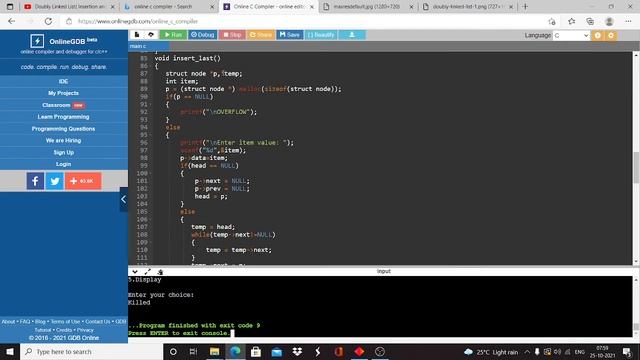Stop the running program

[232, 35]
